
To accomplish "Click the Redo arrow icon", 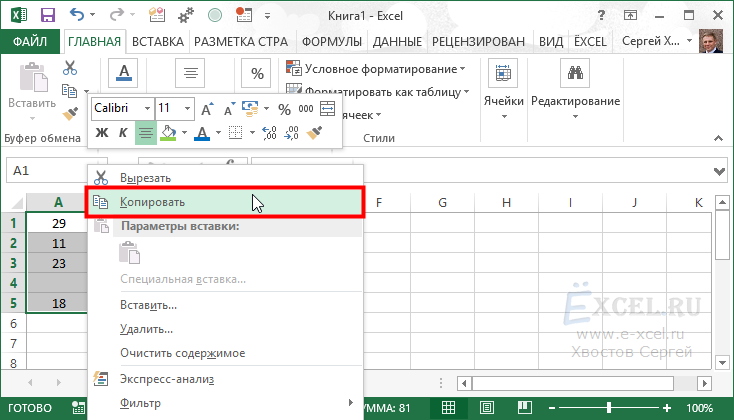I will tap(115, 15).
